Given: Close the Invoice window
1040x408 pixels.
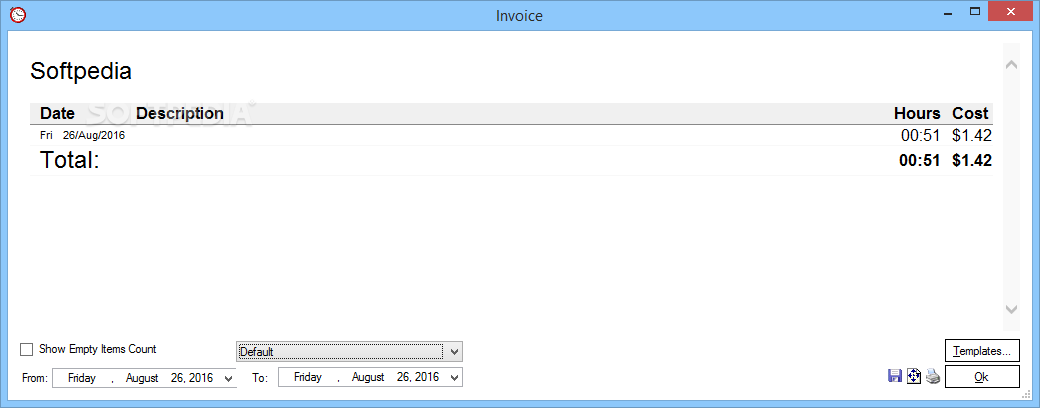Looking at the screenshot, I should pyautogui.click(x=1011, y=11).
